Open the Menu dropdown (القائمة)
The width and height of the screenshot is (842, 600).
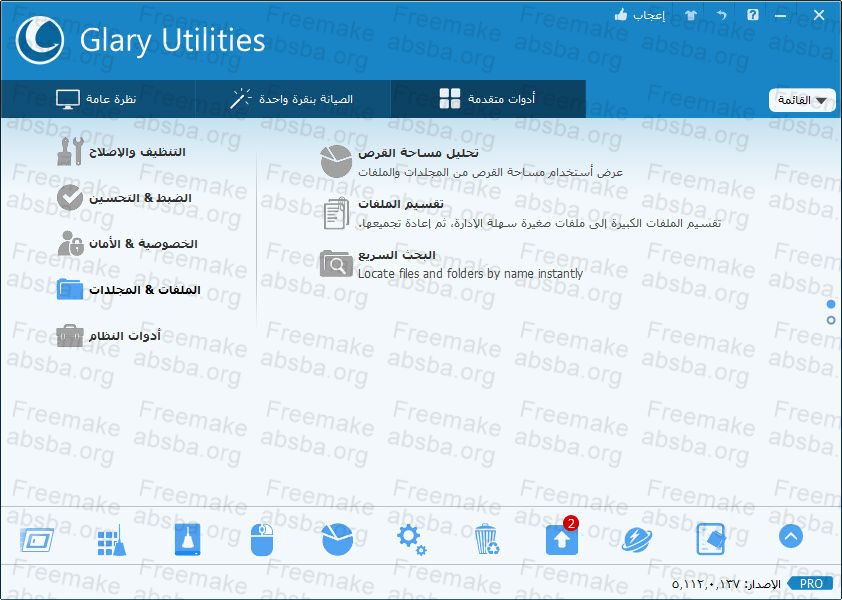click(802, 100)
